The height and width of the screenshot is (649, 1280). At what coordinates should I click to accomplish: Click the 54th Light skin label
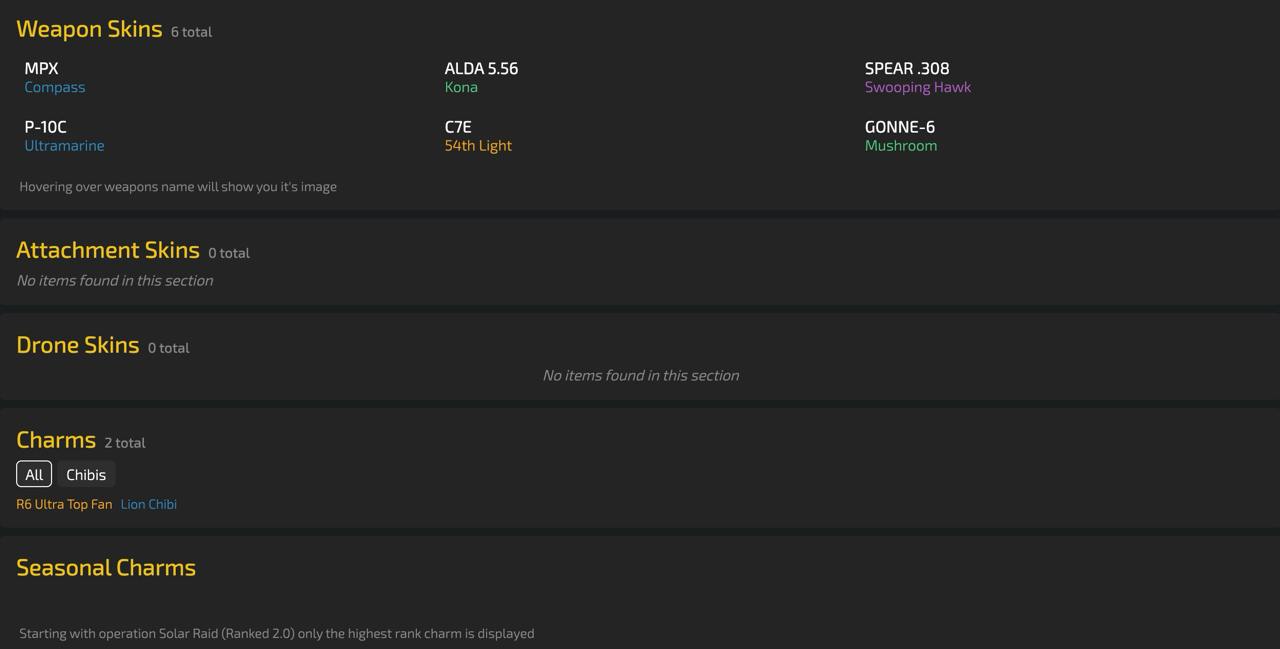[478, 145]
